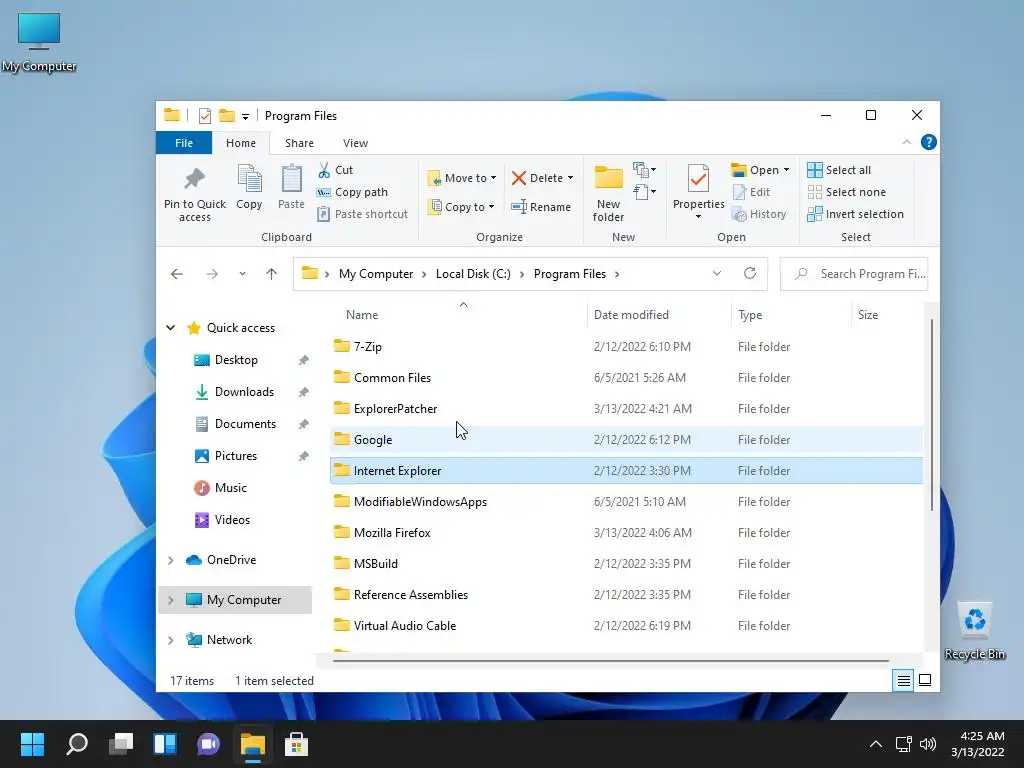Click the Properties checkmark icon
1024x768 pixels.
coord(698,179)
